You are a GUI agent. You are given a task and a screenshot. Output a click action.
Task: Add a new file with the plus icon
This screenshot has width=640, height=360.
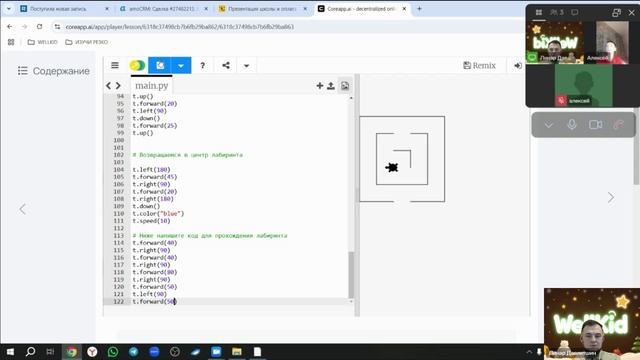tap(320, 86)
